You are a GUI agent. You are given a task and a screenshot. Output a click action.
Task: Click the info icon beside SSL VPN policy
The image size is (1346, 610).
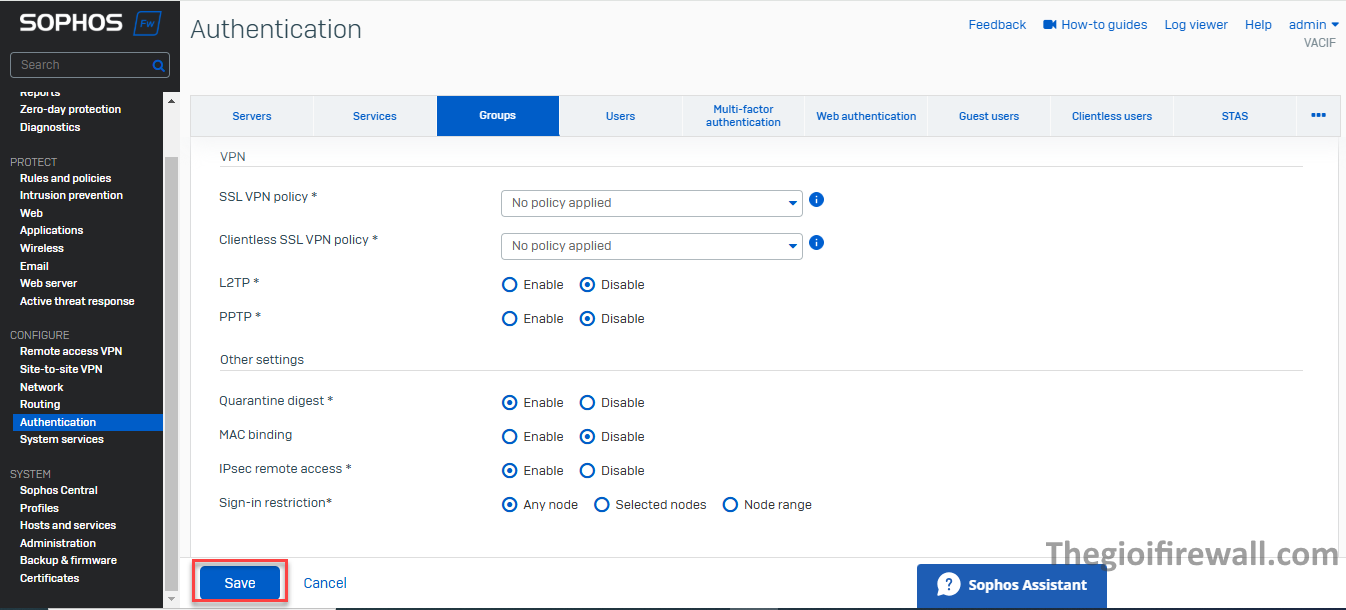816,200
